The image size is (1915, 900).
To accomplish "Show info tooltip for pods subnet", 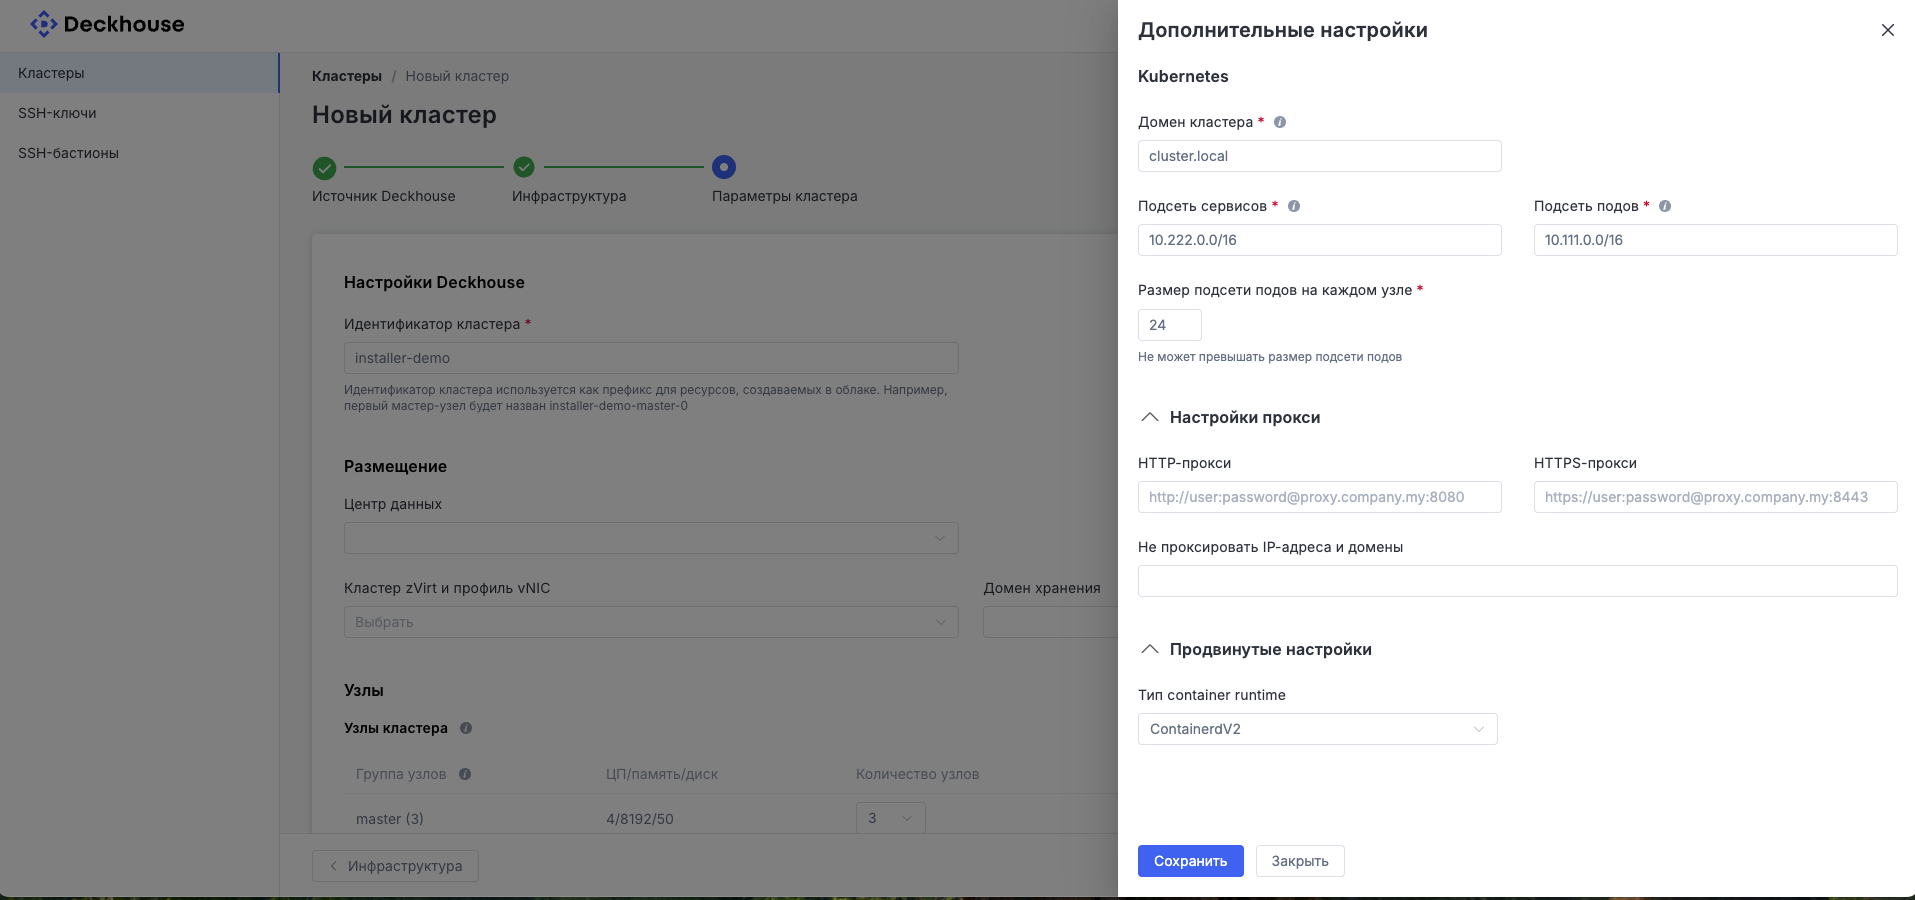I will tap(1665, 206).
